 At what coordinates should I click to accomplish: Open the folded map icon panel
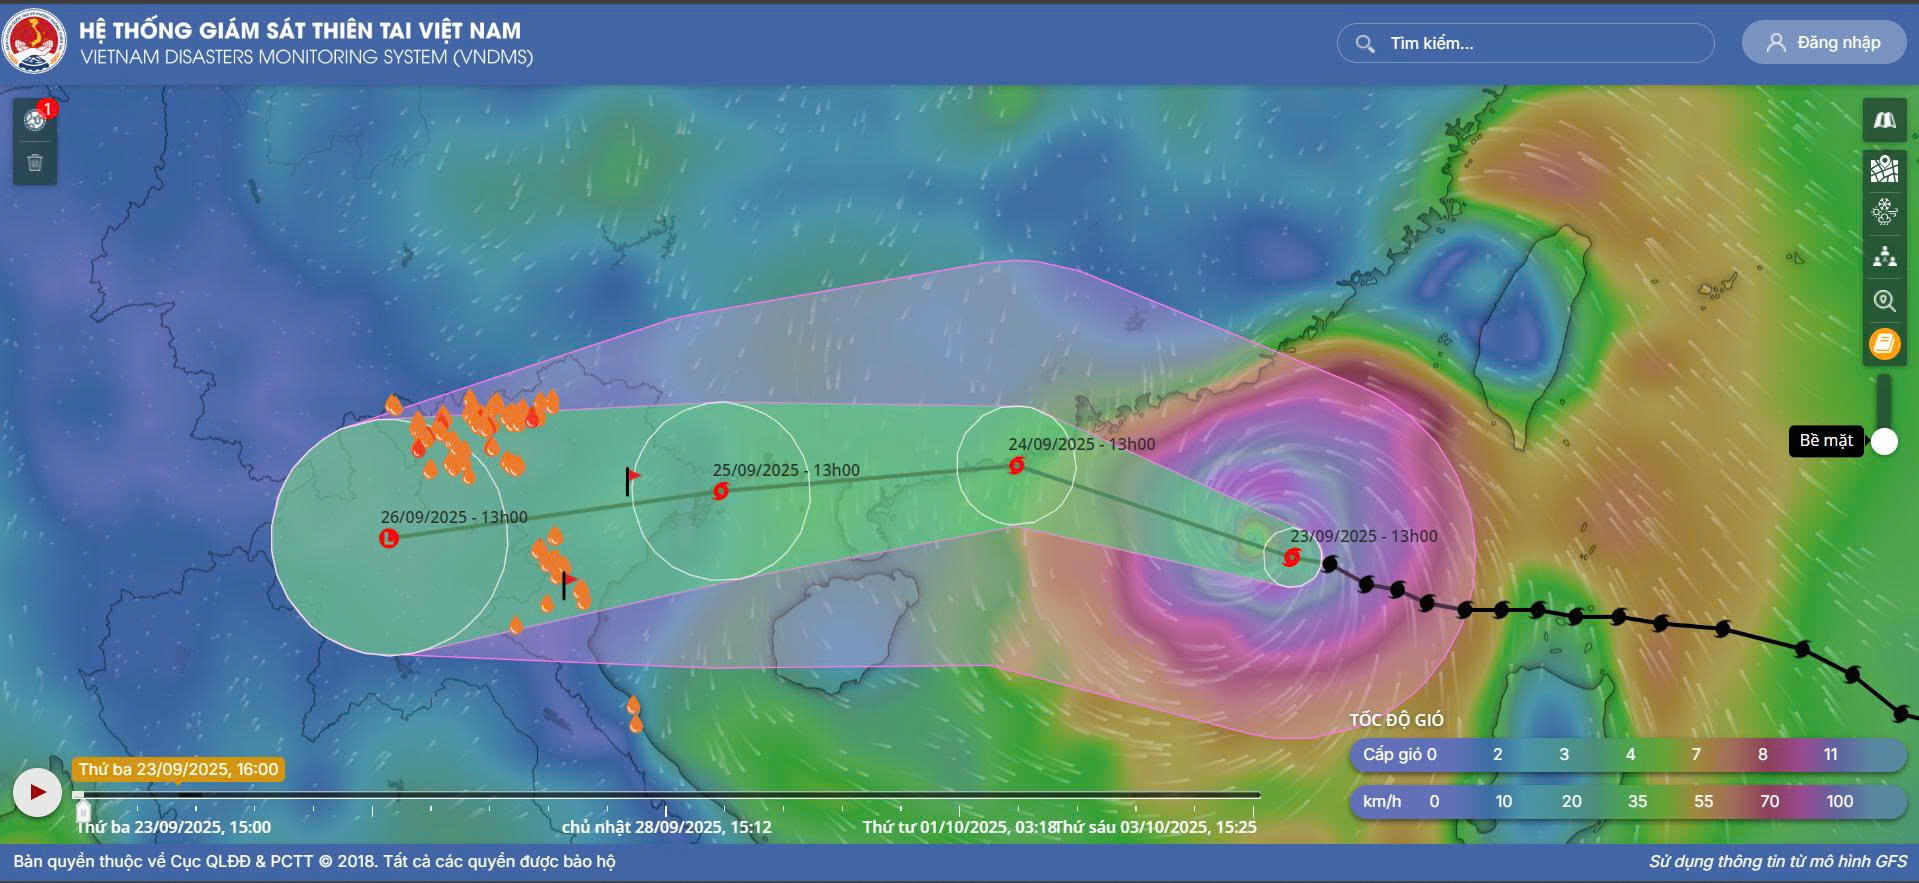pyautogui.click(x=1884, y=121)
